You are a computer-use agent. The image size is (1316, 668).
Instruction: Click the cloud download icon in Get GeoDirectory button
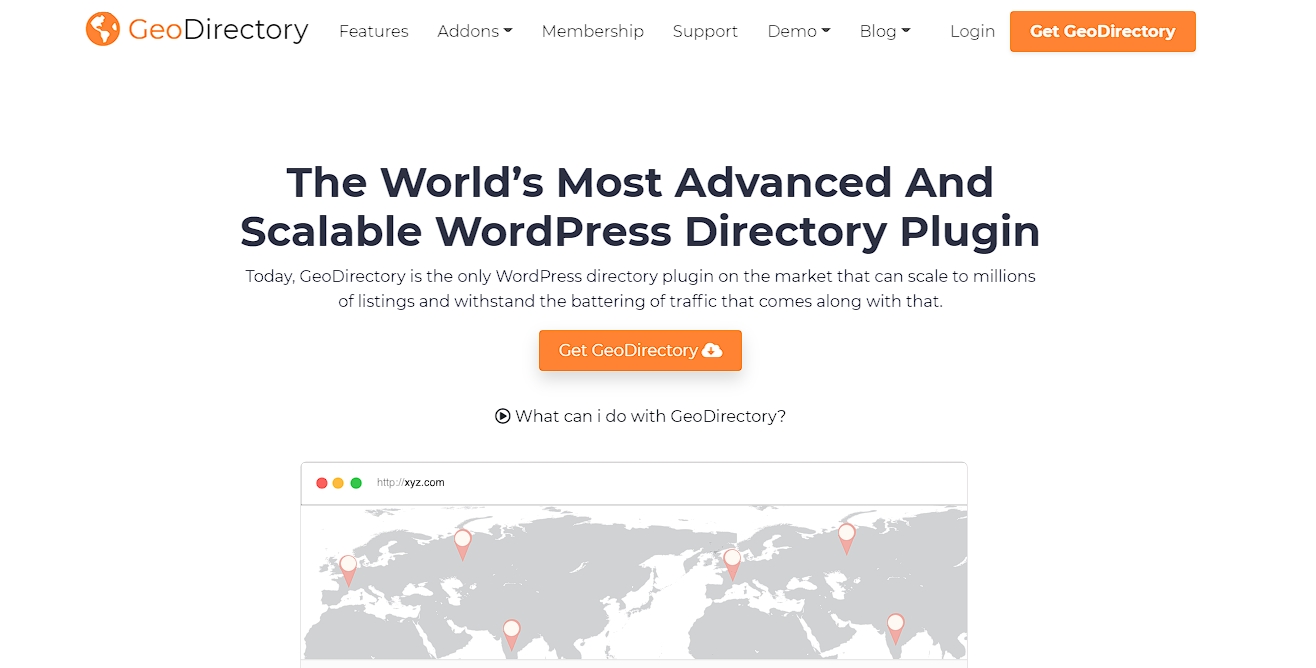(x=712, y=350)
